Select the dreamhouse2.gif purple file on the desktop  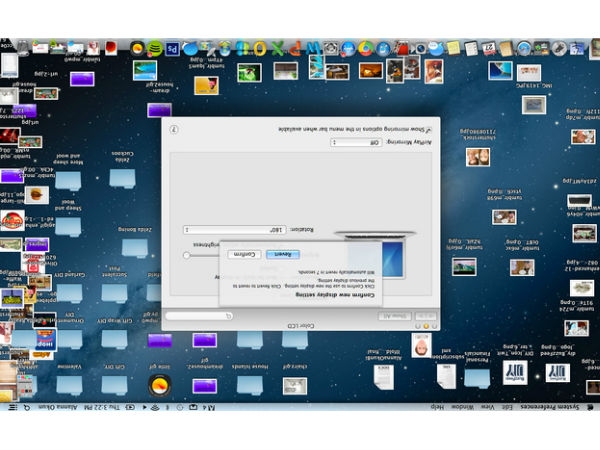click(x=205, y=386)
